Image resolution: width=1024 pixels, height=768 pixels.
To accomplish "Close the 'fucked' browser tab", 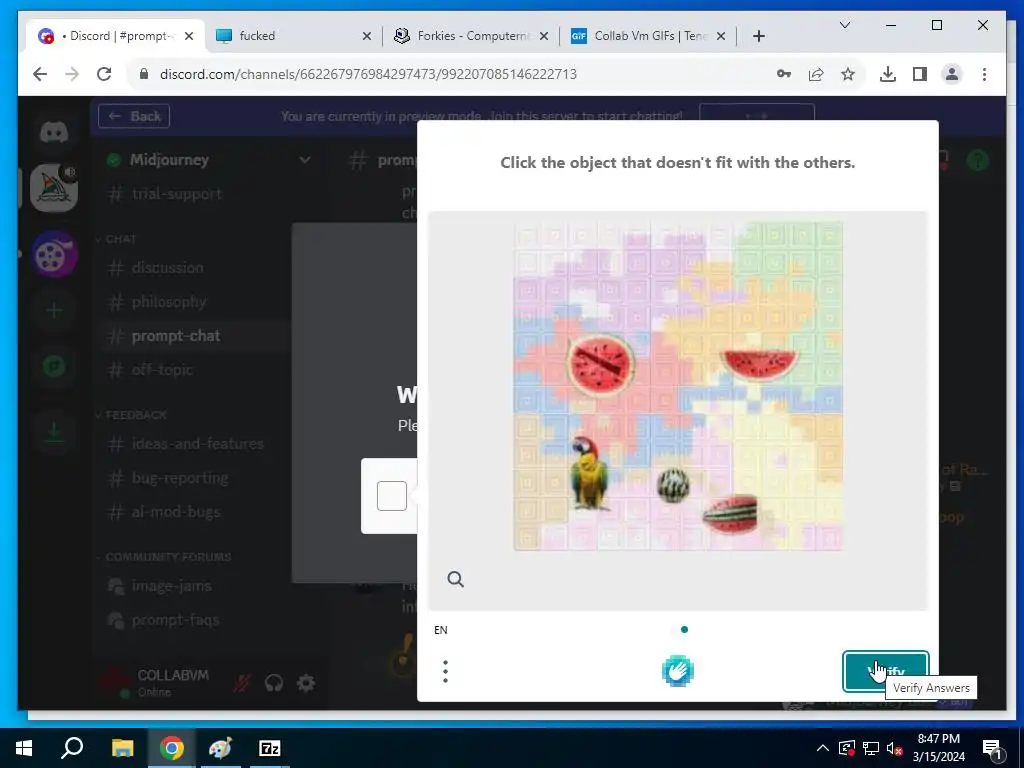I will (x=367, y=36).
